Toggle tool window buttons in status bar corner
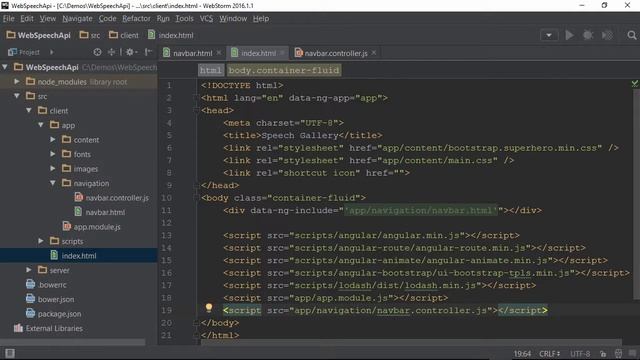640x360 pixels. coord(10,353)
